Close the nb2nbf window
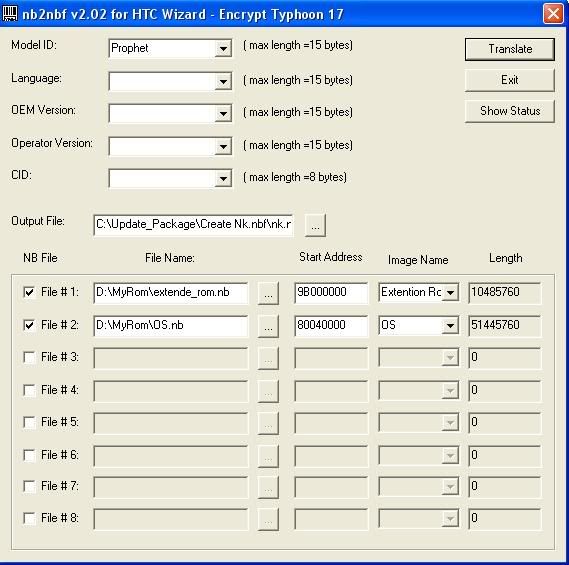 point(553,14)
